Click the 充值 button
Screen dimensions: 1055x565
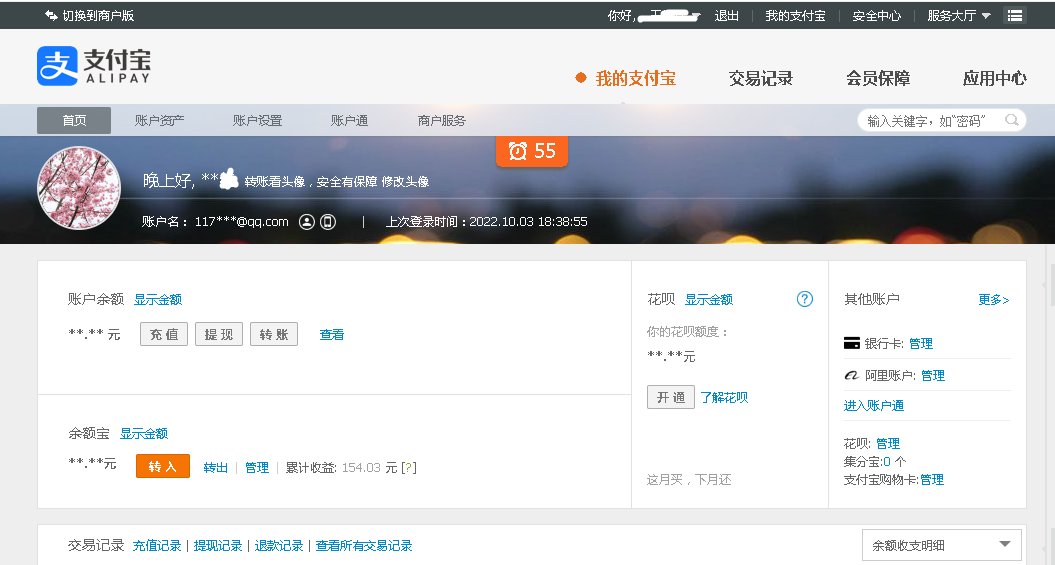tap(164, 334)
